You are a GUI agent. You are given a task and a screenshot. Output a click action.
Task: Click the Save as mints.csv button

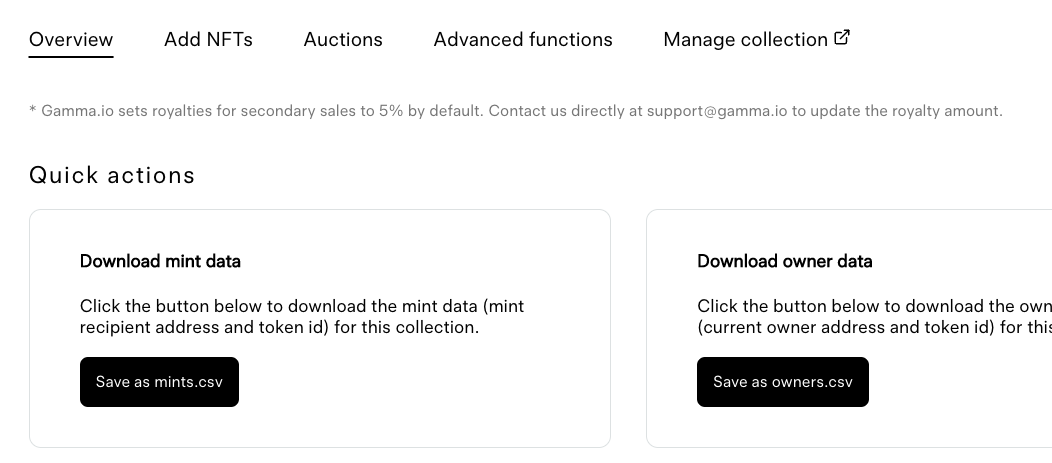(159, 382)
